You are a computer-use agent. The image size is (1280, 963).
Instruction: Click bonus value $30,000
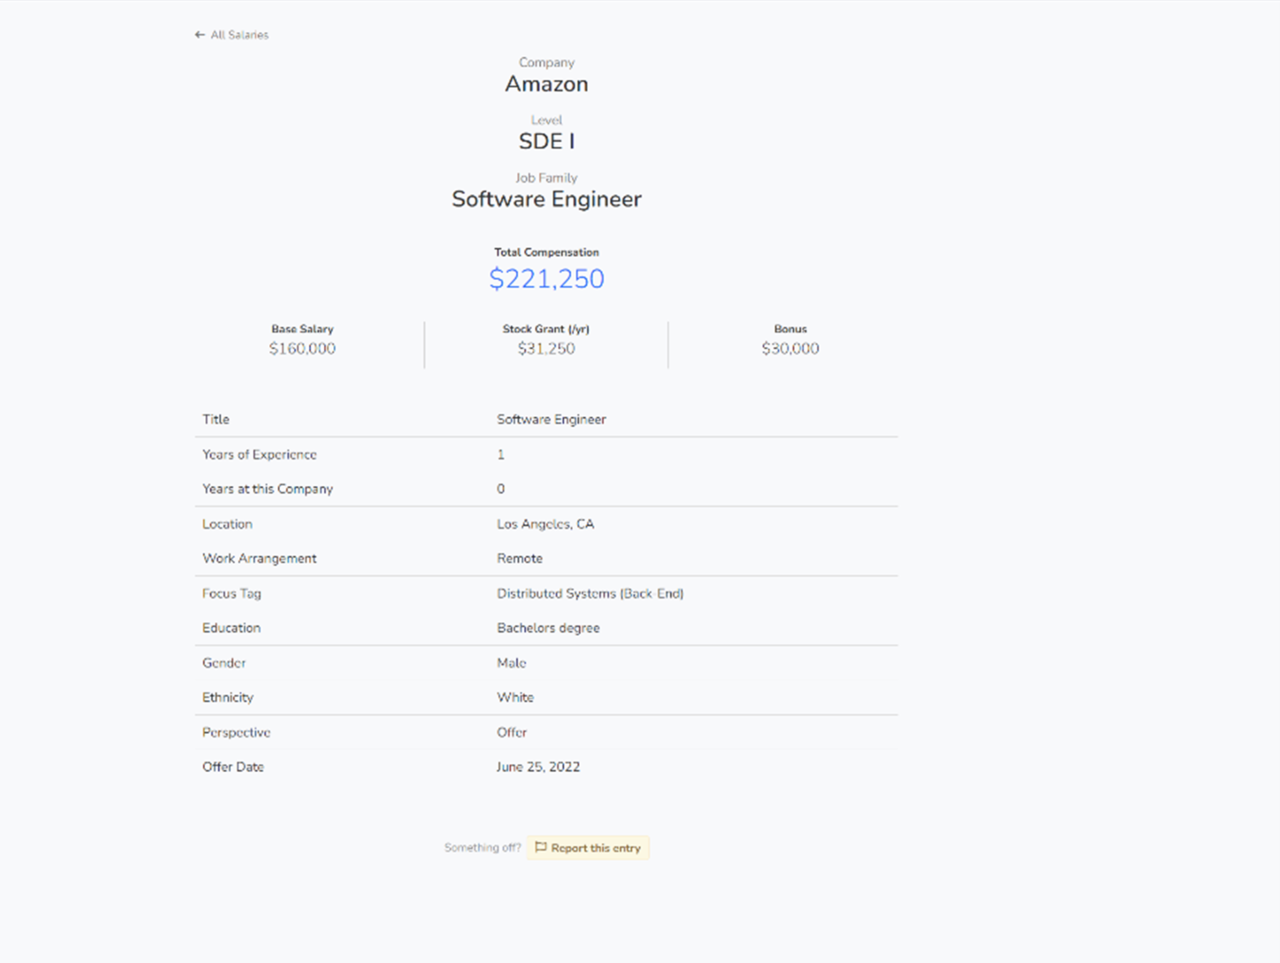coord(790,349)
